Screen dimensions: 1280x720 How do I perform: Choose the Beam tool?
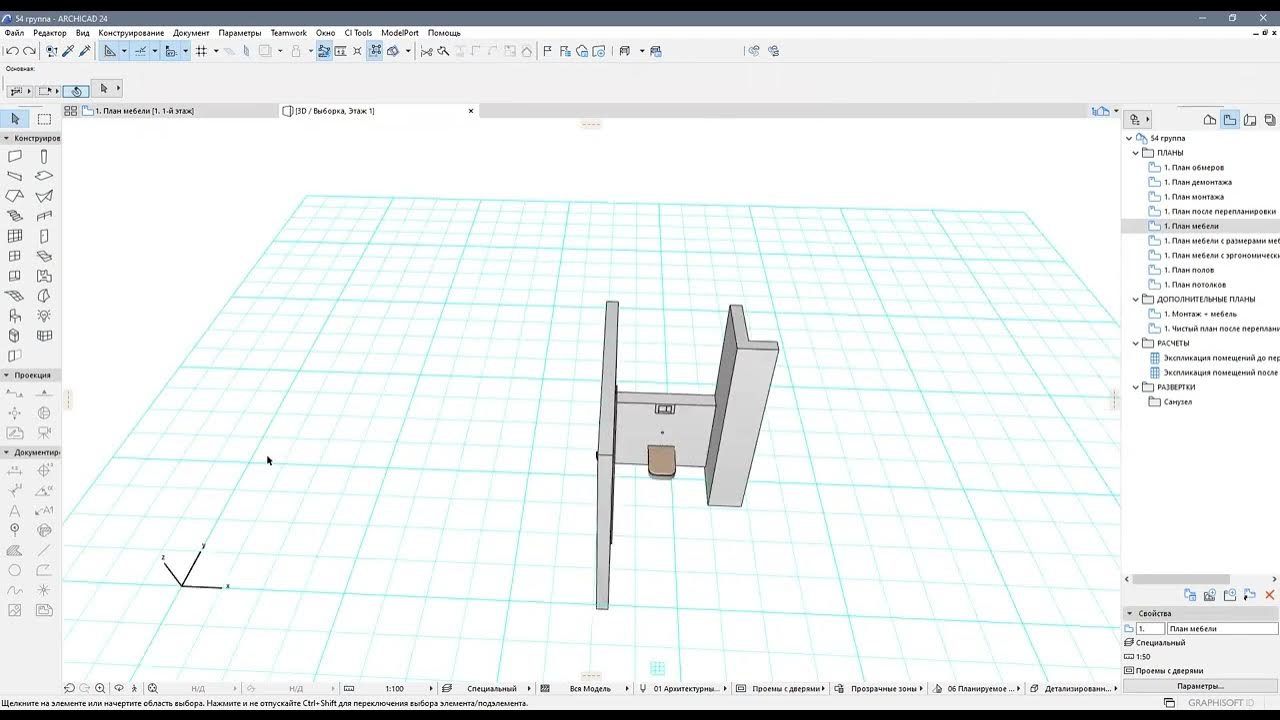coord(15,176)
